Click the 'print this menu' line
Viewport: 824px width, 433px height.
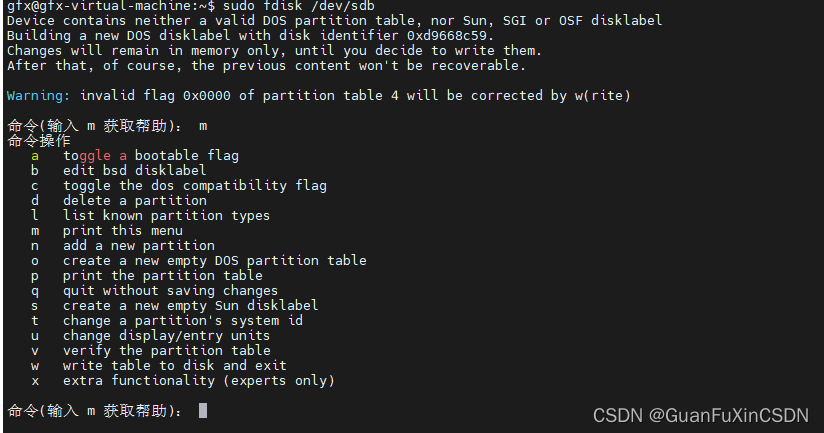point(122,230)
